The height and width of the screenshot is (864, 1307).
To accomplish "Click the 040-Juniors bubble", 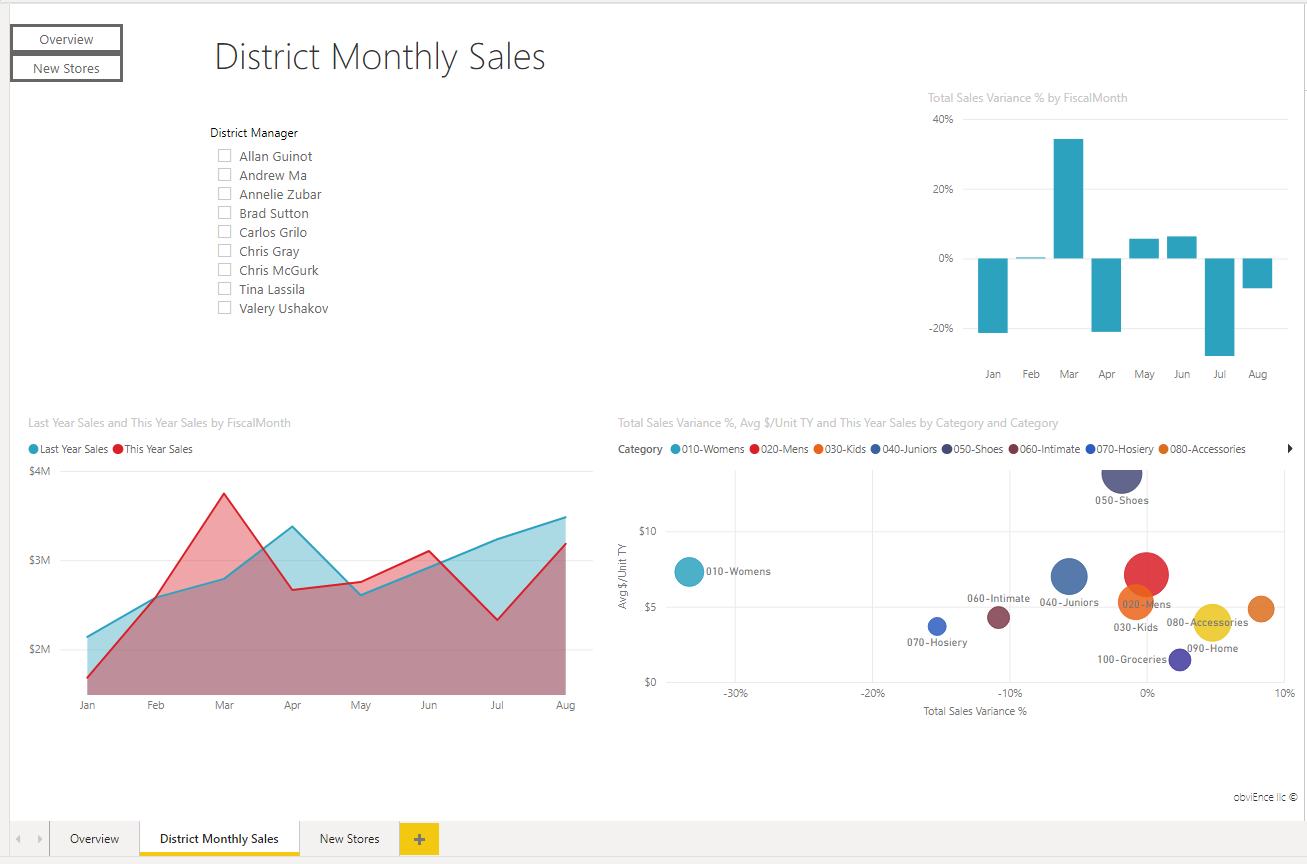I will [1069, 576].
